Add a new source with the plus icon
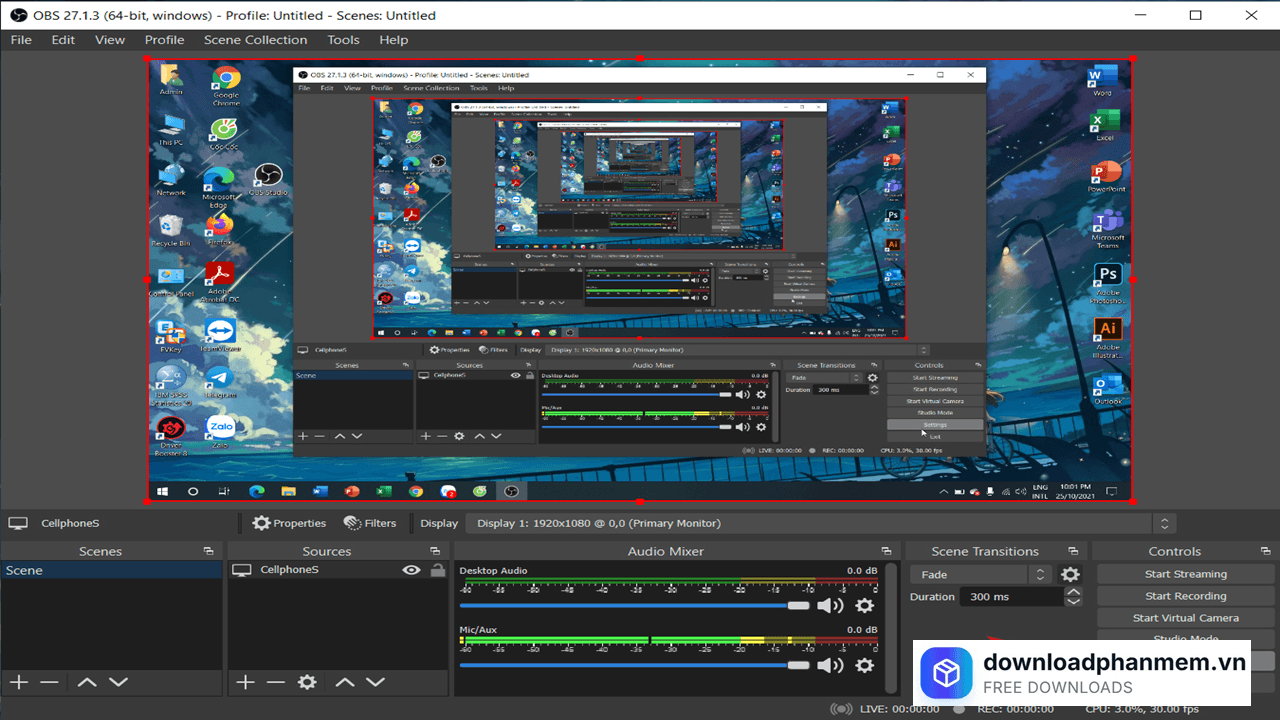 coord(245,682)
